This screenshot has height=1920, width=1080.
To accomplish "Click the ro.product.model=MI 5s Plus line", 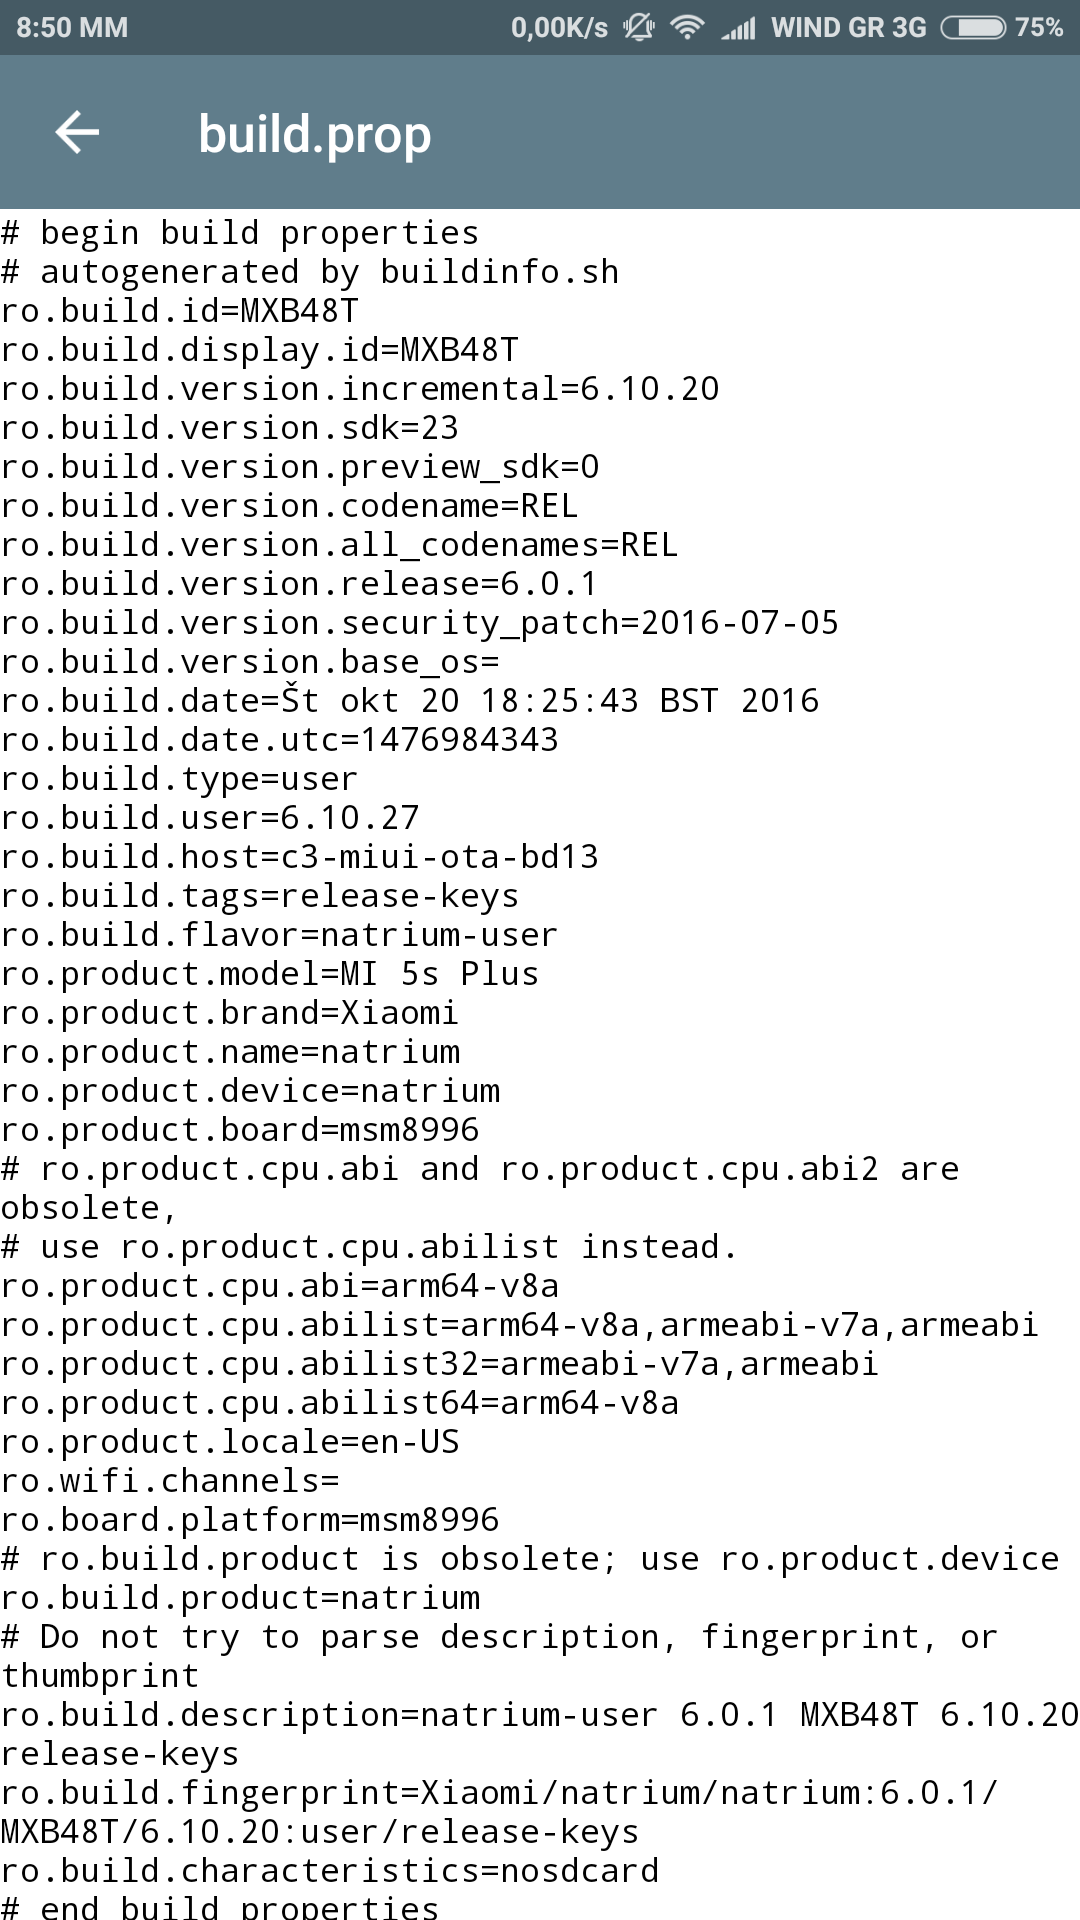I will (270, 974).
